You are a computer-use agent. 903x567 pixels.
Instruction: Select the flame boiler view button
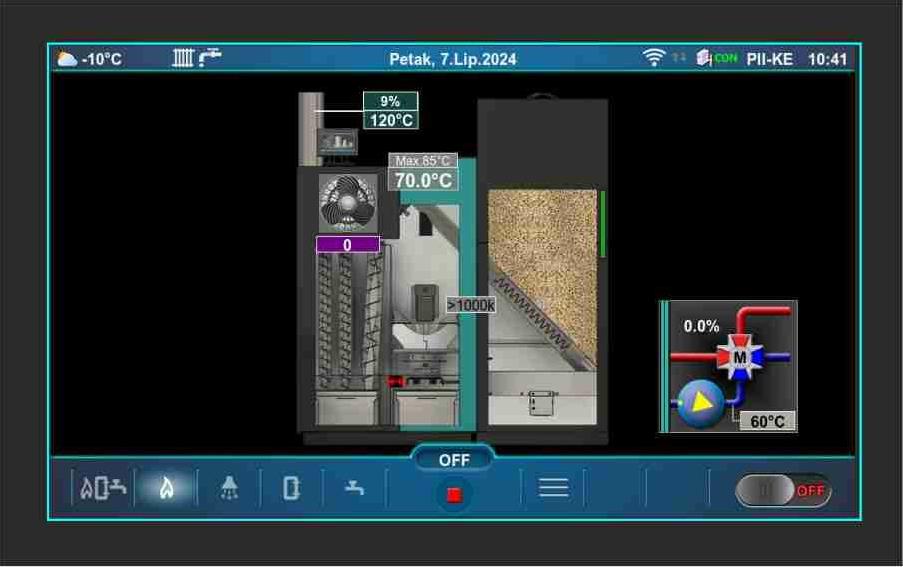coord(166,488)
